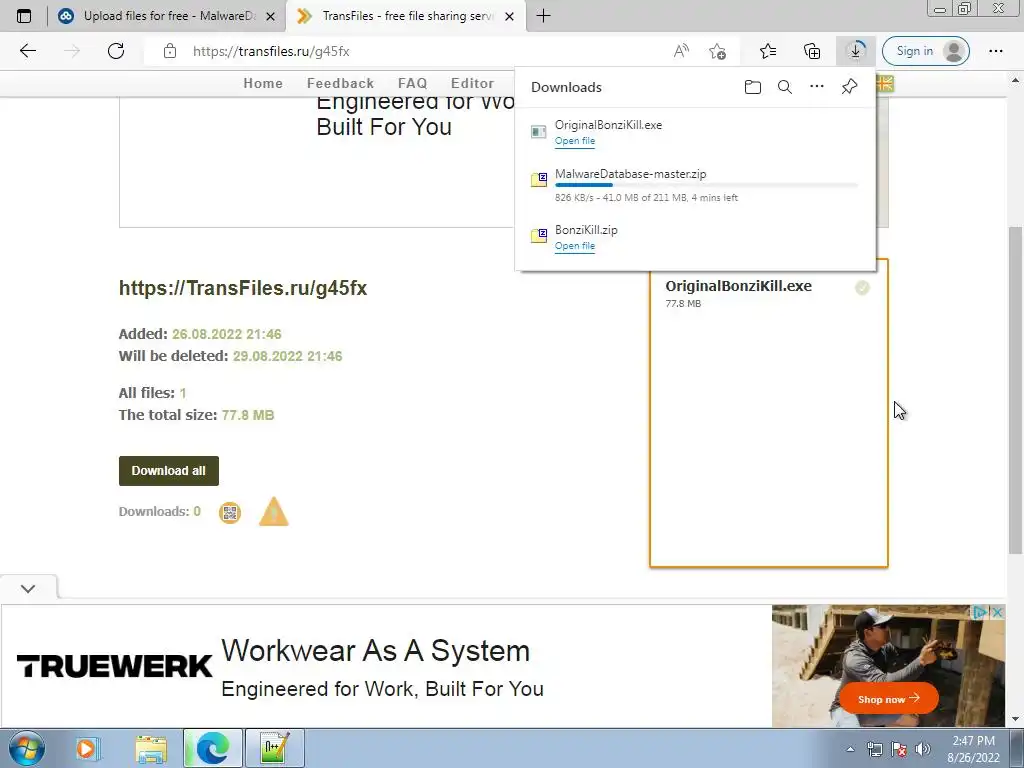Screen dimensions: 1024x768
Task: Click the total size 77.8 MB value
Action: pos(248,415)
